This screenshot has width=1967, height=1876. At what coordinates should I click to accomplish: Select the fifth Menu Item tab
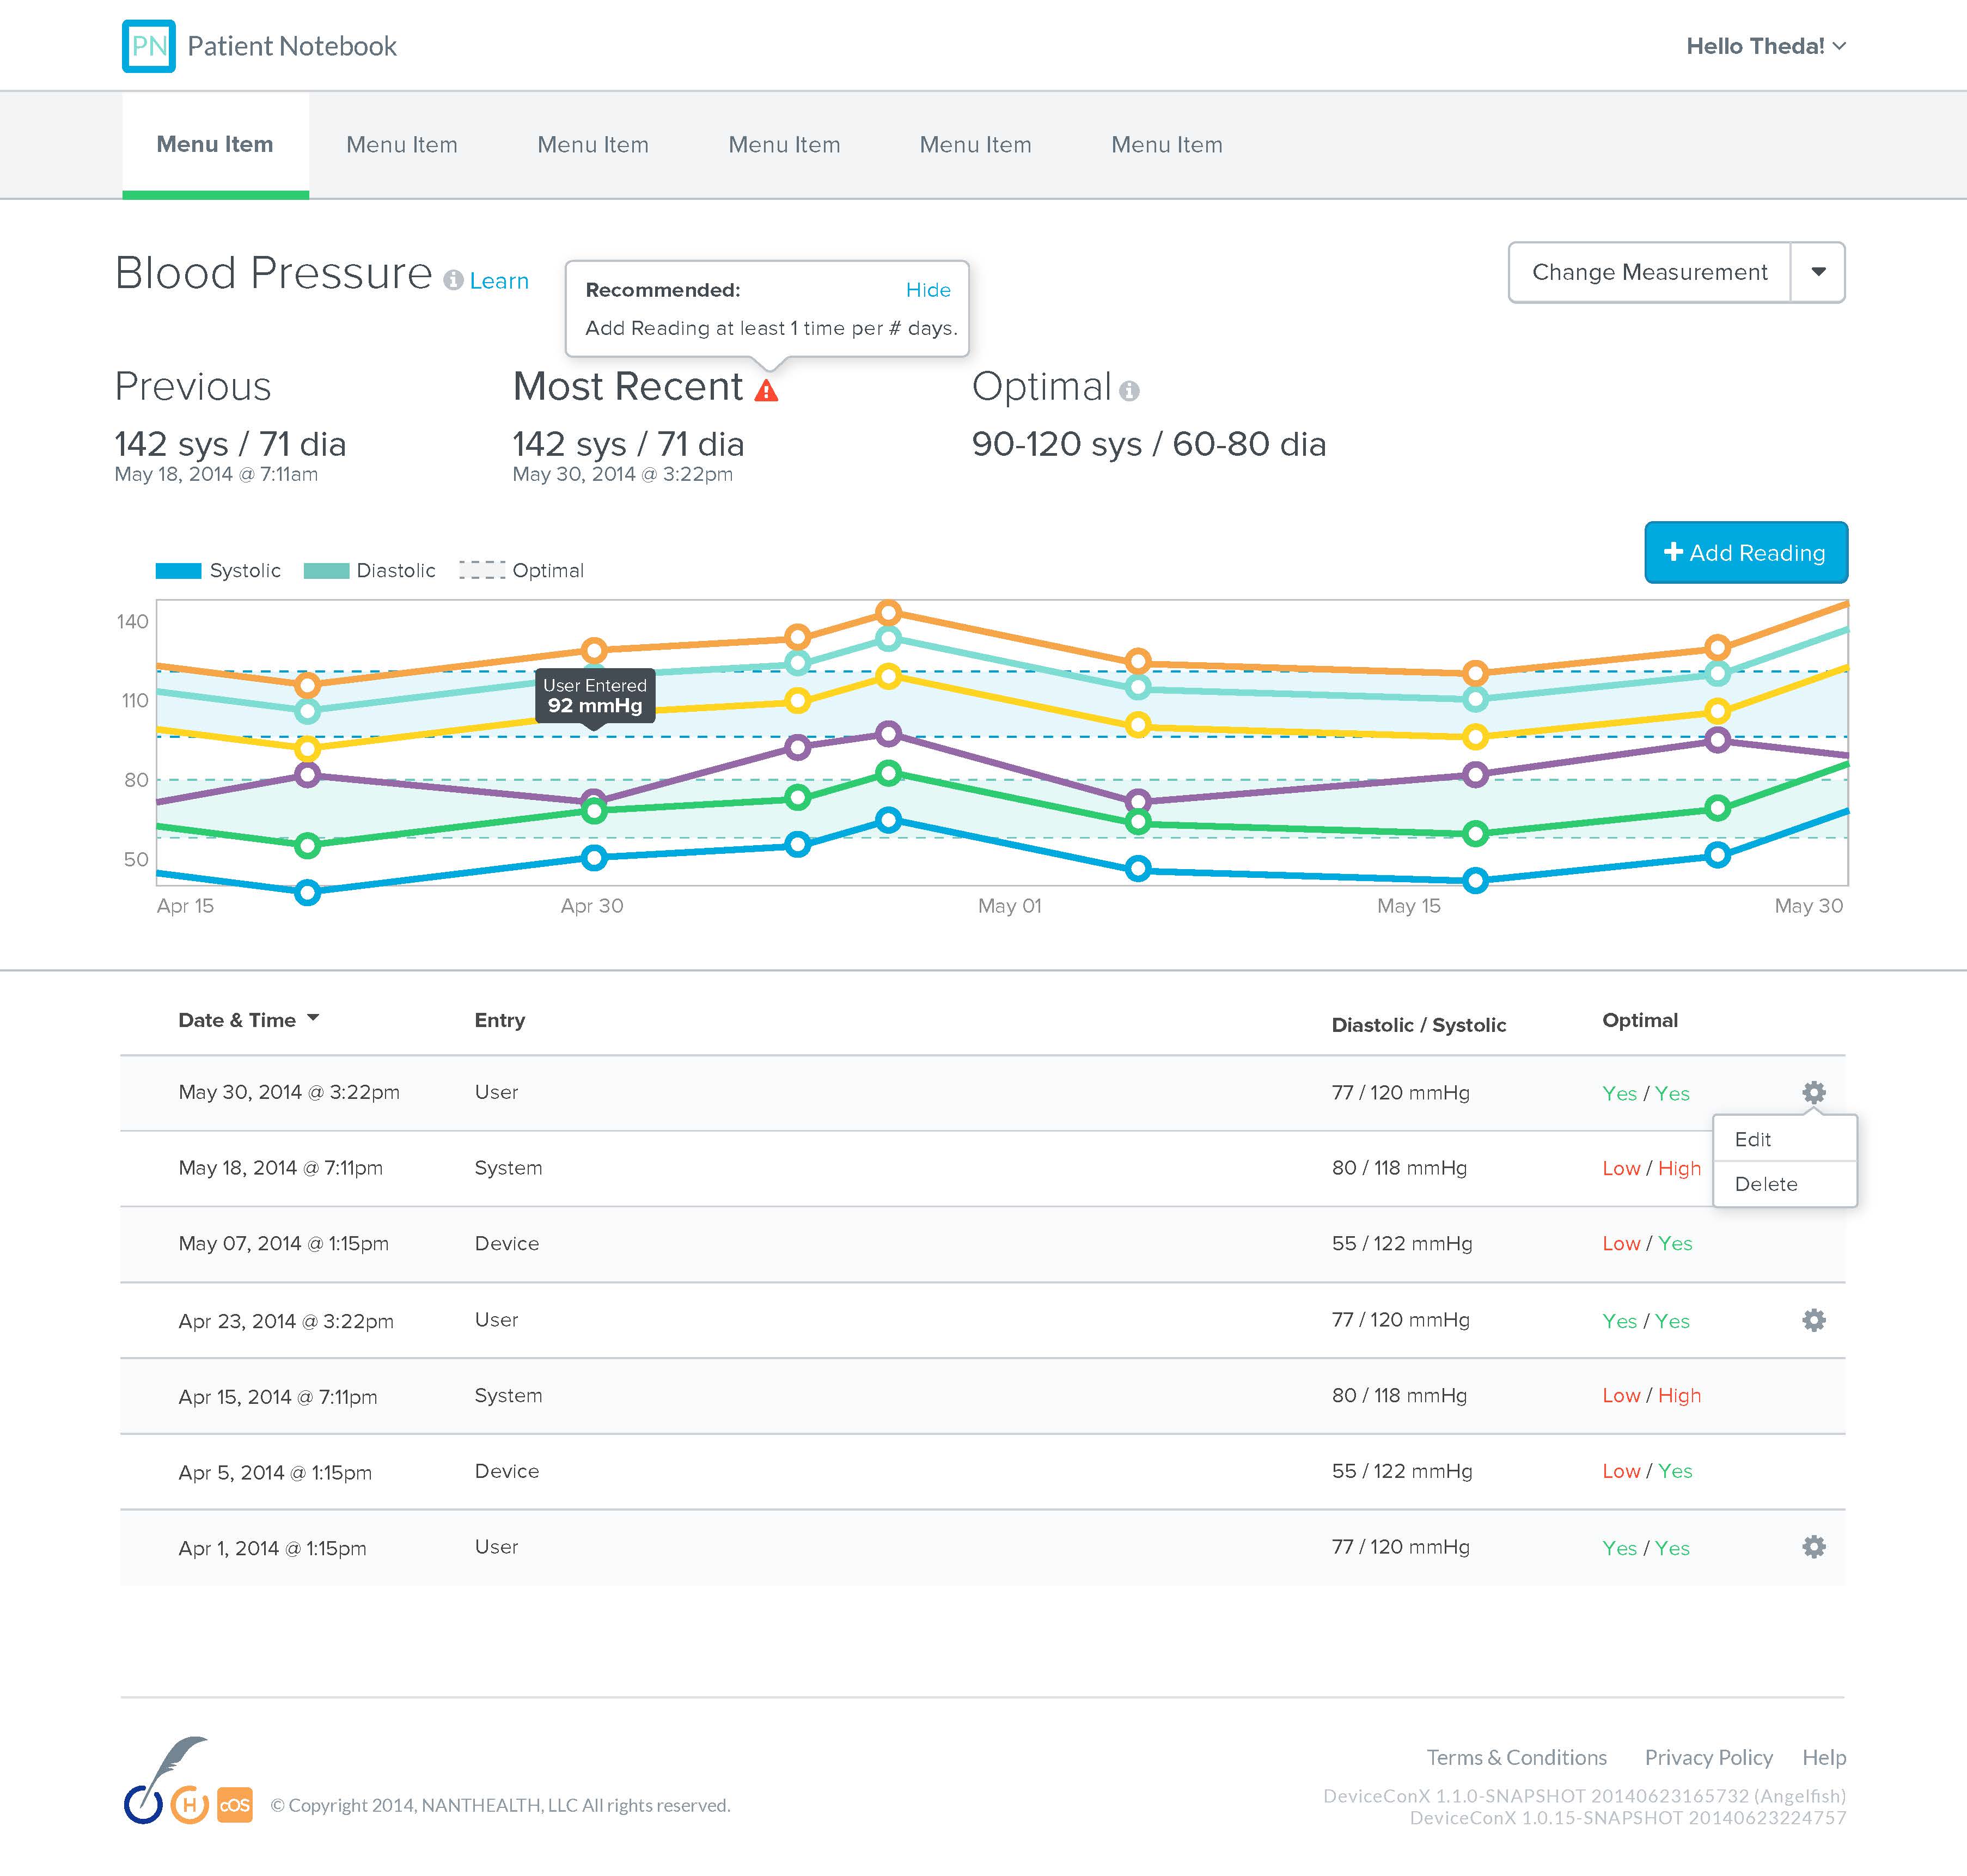pyautogui.click(x=975, y=145)
